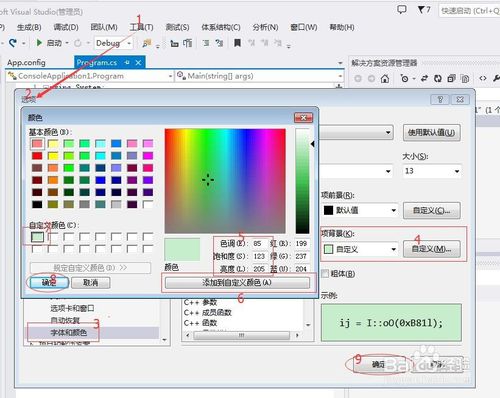Open the font name dropdown arrow
The height and width of the screenshot is (398, 500).
tap(388, 171)
